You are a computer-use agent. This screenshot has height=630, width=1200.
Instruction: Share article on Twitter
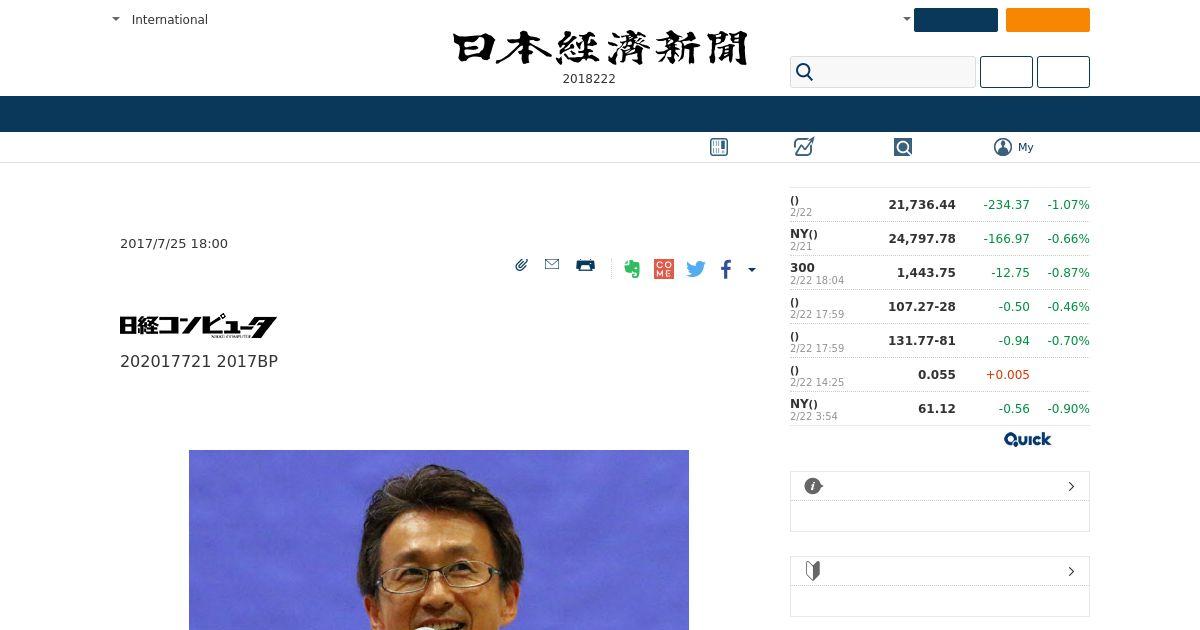point(696,269)
